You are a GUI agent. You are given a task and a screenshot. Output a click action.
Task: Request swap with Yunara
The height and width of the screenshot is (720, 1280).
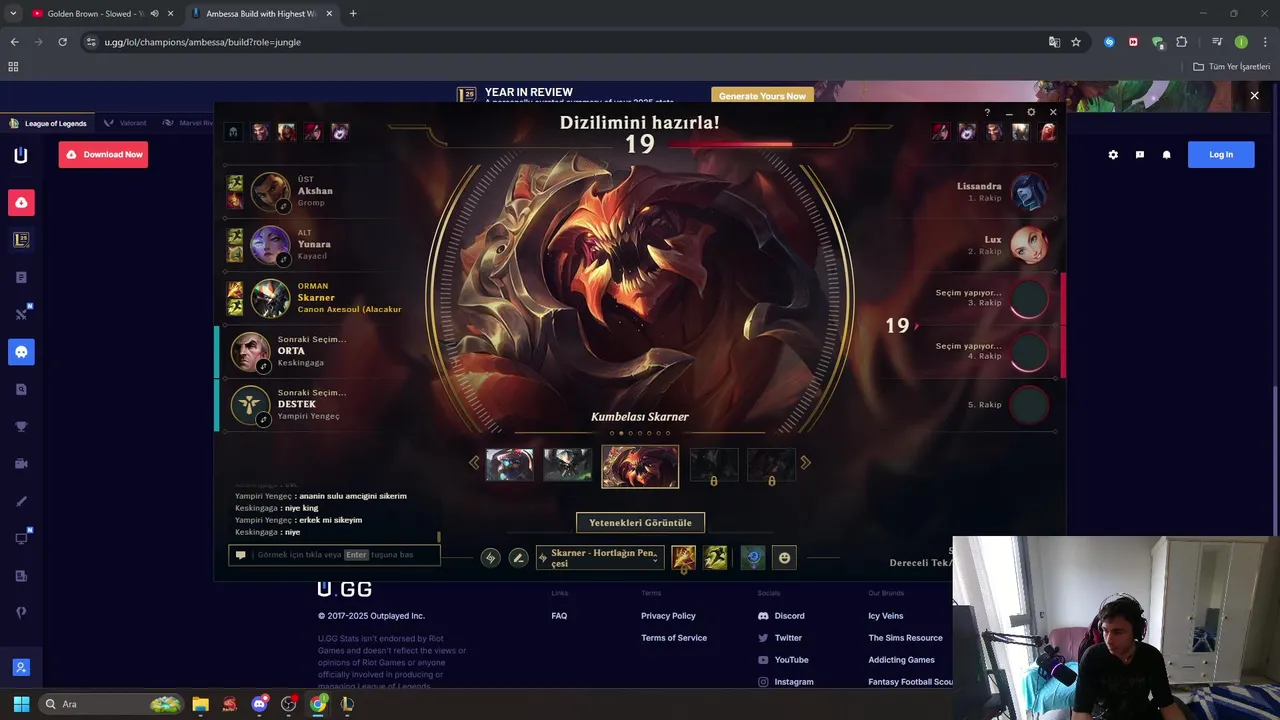click(283, 259)
